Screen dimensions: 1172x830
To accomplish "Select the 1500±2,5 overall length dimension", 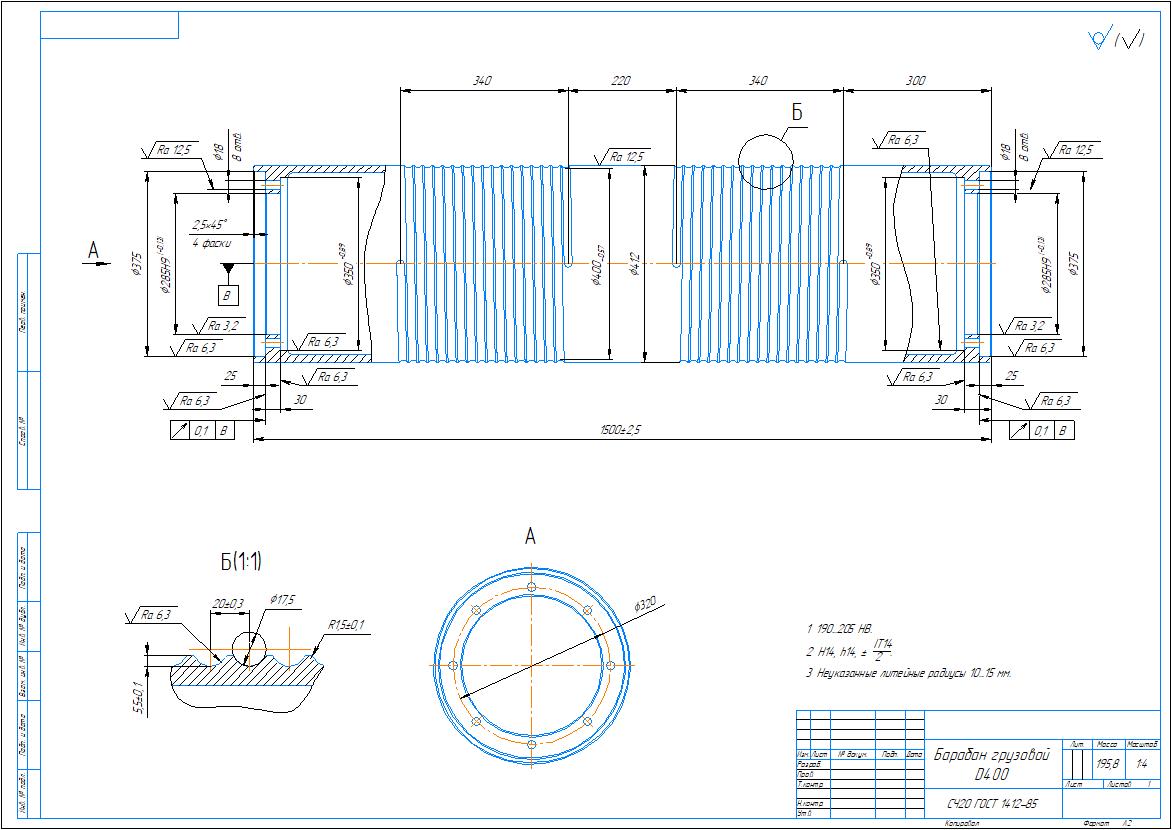I will pyautogui.click(x=621, y=431).
